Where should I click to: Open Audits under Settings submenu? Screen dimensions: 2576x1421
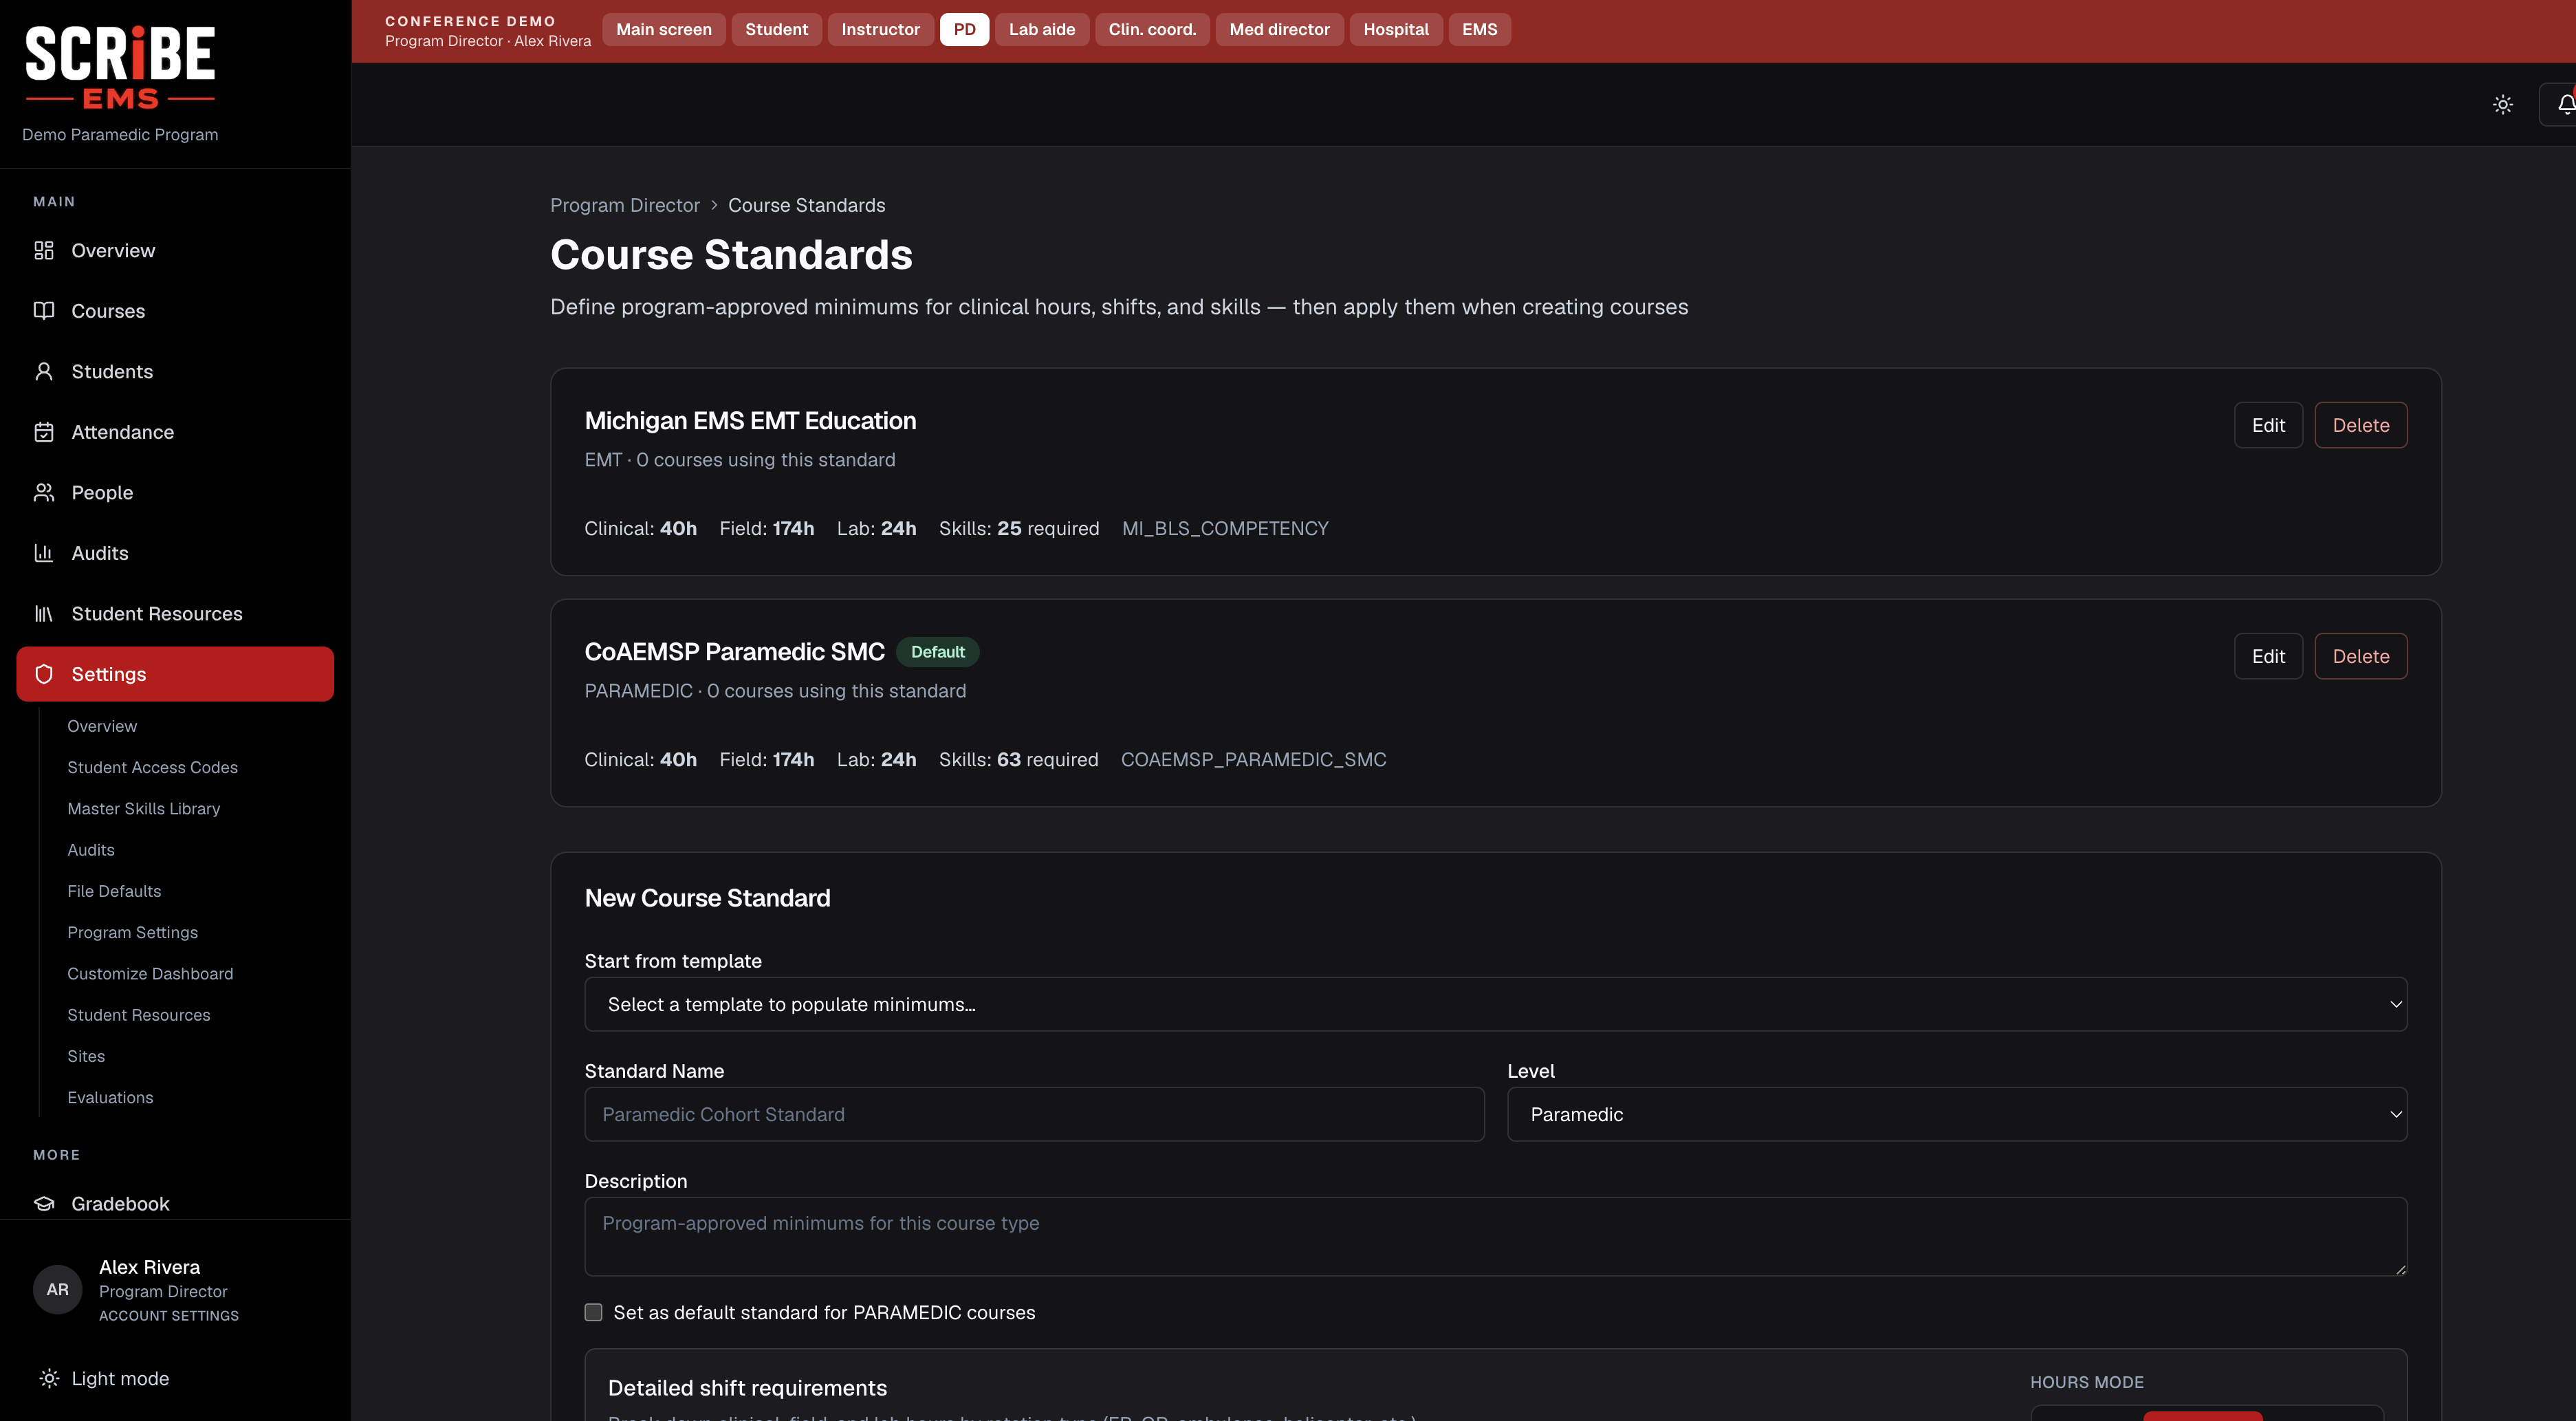(91, 849)
